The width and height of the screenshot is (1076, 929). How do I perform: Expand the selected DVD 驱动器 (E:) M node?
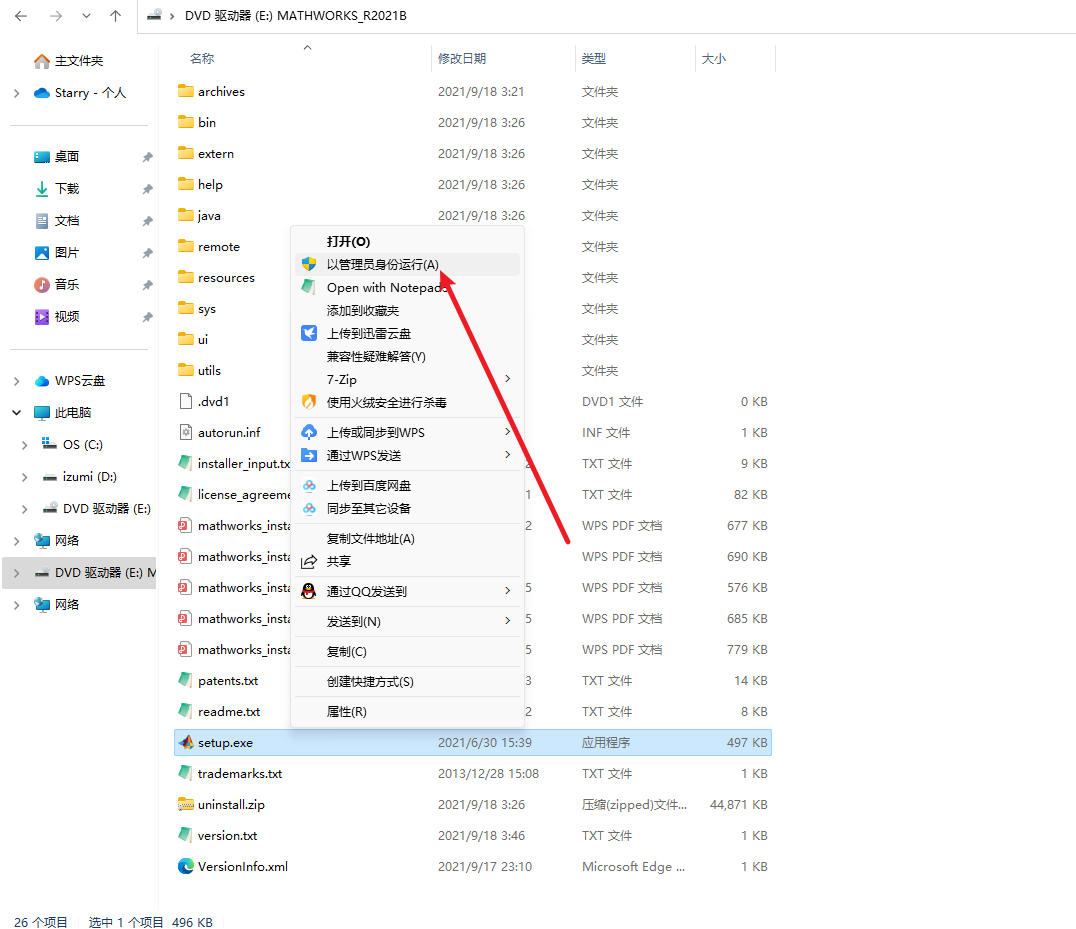point(16,573)
